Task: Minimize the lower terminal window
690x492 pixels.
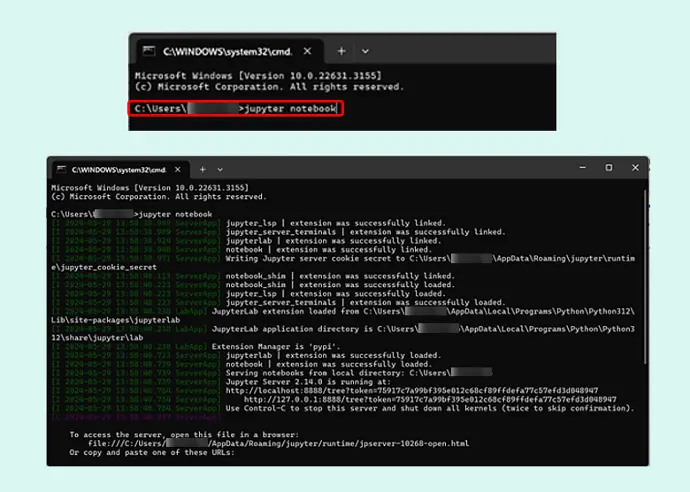Action: (583, 168)
